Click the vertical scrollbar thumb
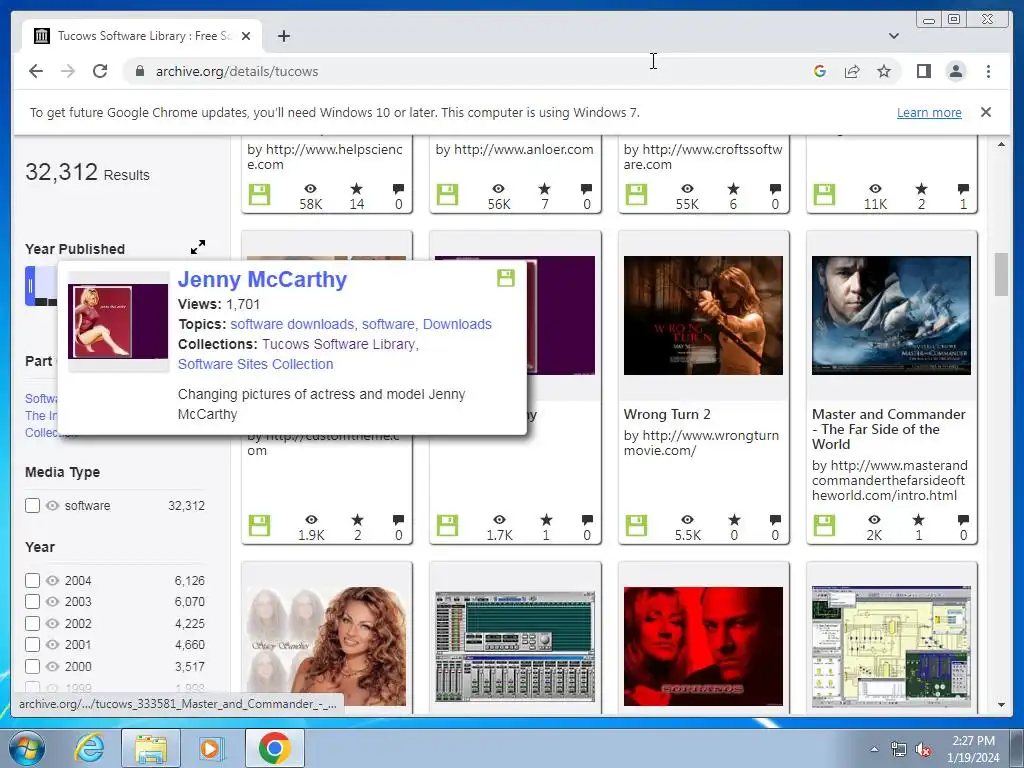The image size is (1024, 768). coord(1001,274)
